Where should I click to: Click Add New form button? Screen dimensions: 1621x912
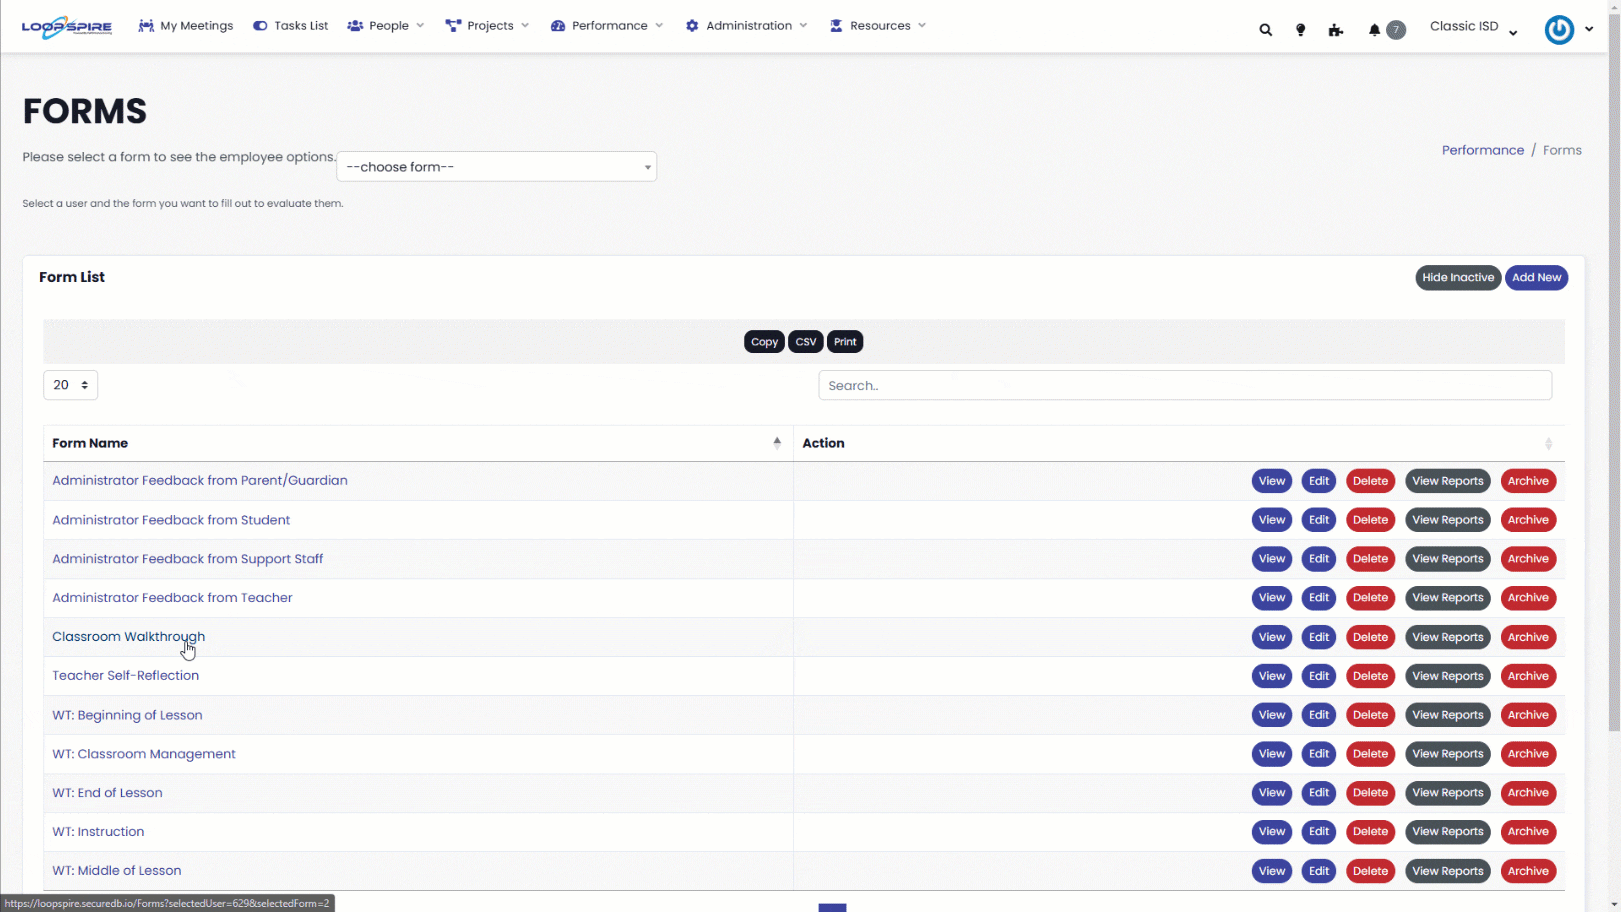click(1536, 278)
